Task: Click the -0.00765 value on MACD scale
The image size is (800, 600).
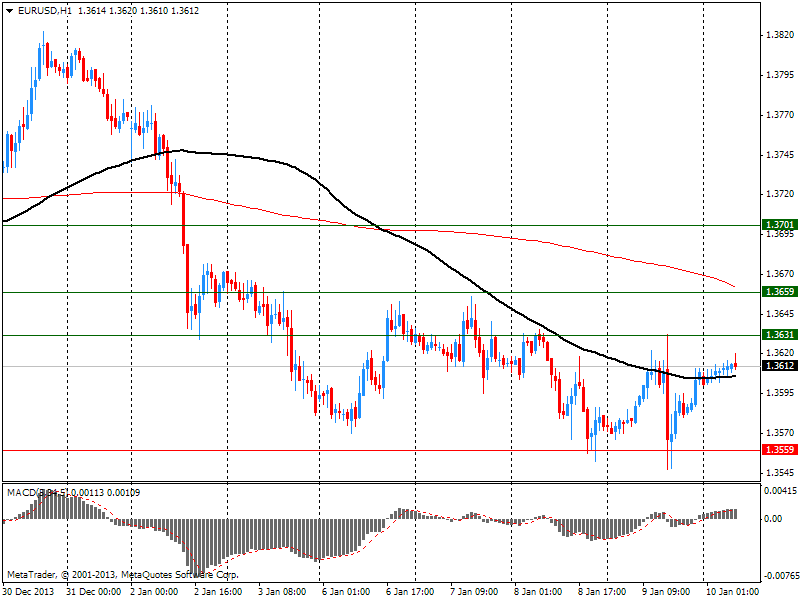Action: (x=779, y=576)
